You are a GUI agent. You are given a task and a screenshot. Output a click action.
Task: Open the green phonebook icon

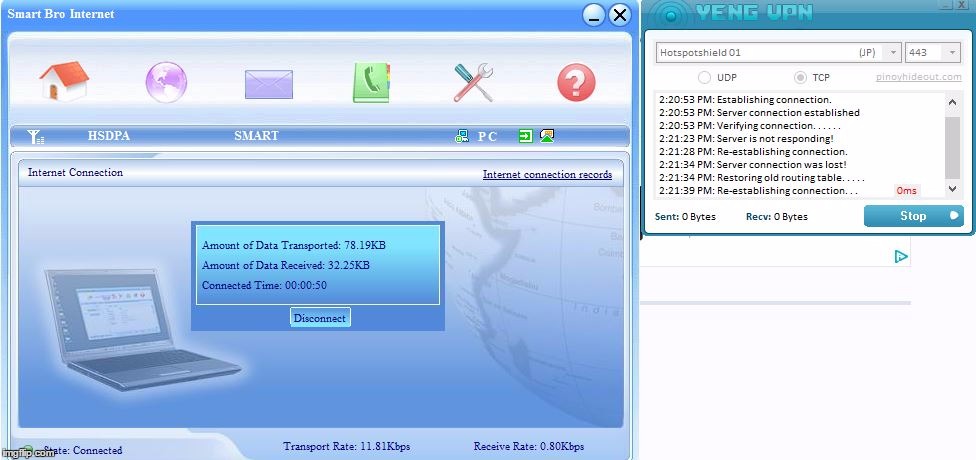pos(371,82)
